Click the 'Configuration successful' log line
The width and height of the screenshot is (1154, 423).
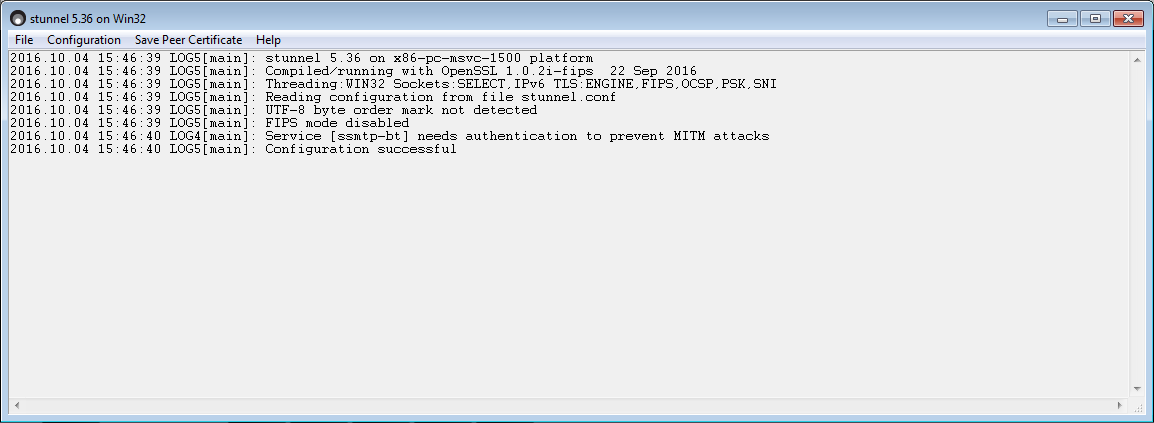233,149
